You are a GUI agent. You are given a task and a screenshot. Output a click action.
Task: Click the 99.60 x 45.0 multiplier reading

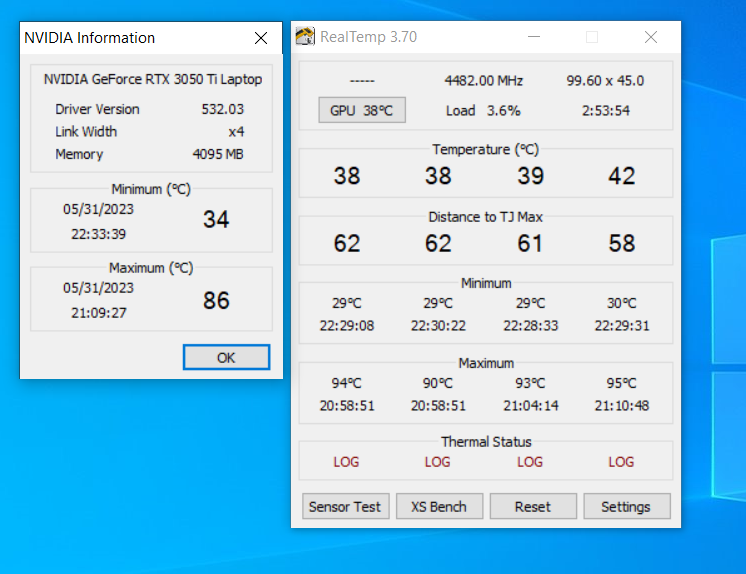605,80
